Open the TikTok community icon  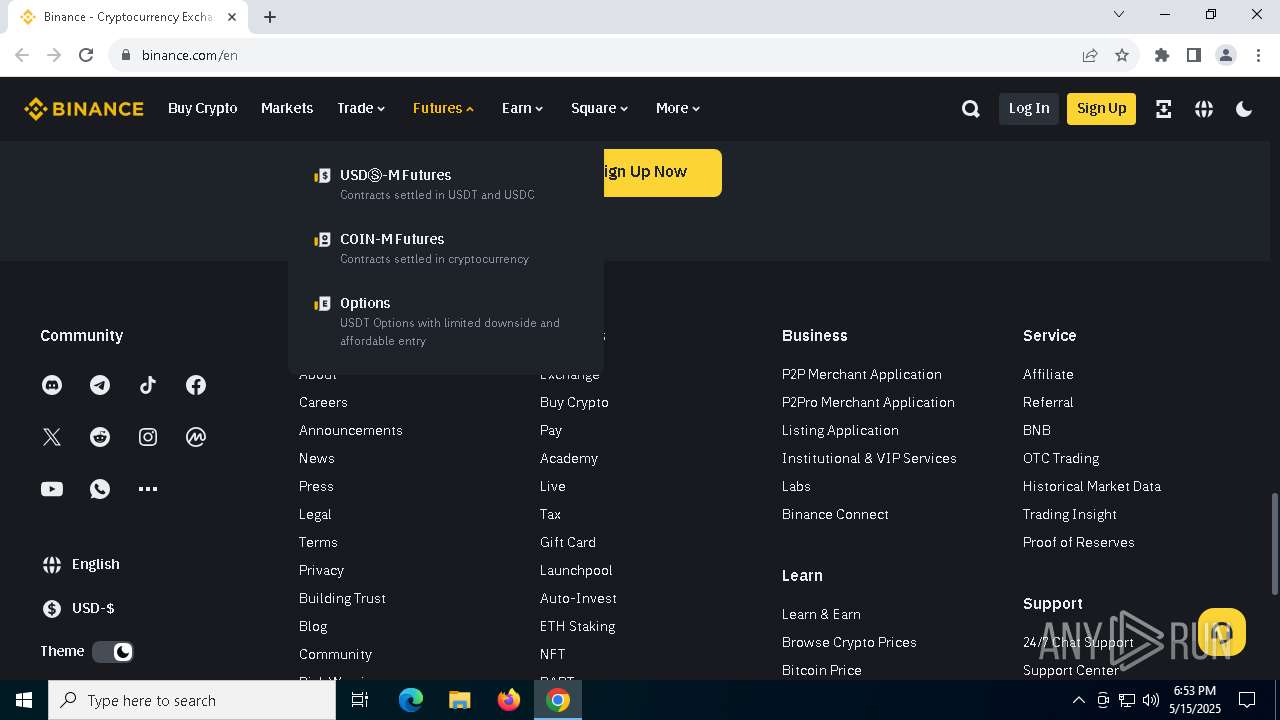tap(148, 385)
